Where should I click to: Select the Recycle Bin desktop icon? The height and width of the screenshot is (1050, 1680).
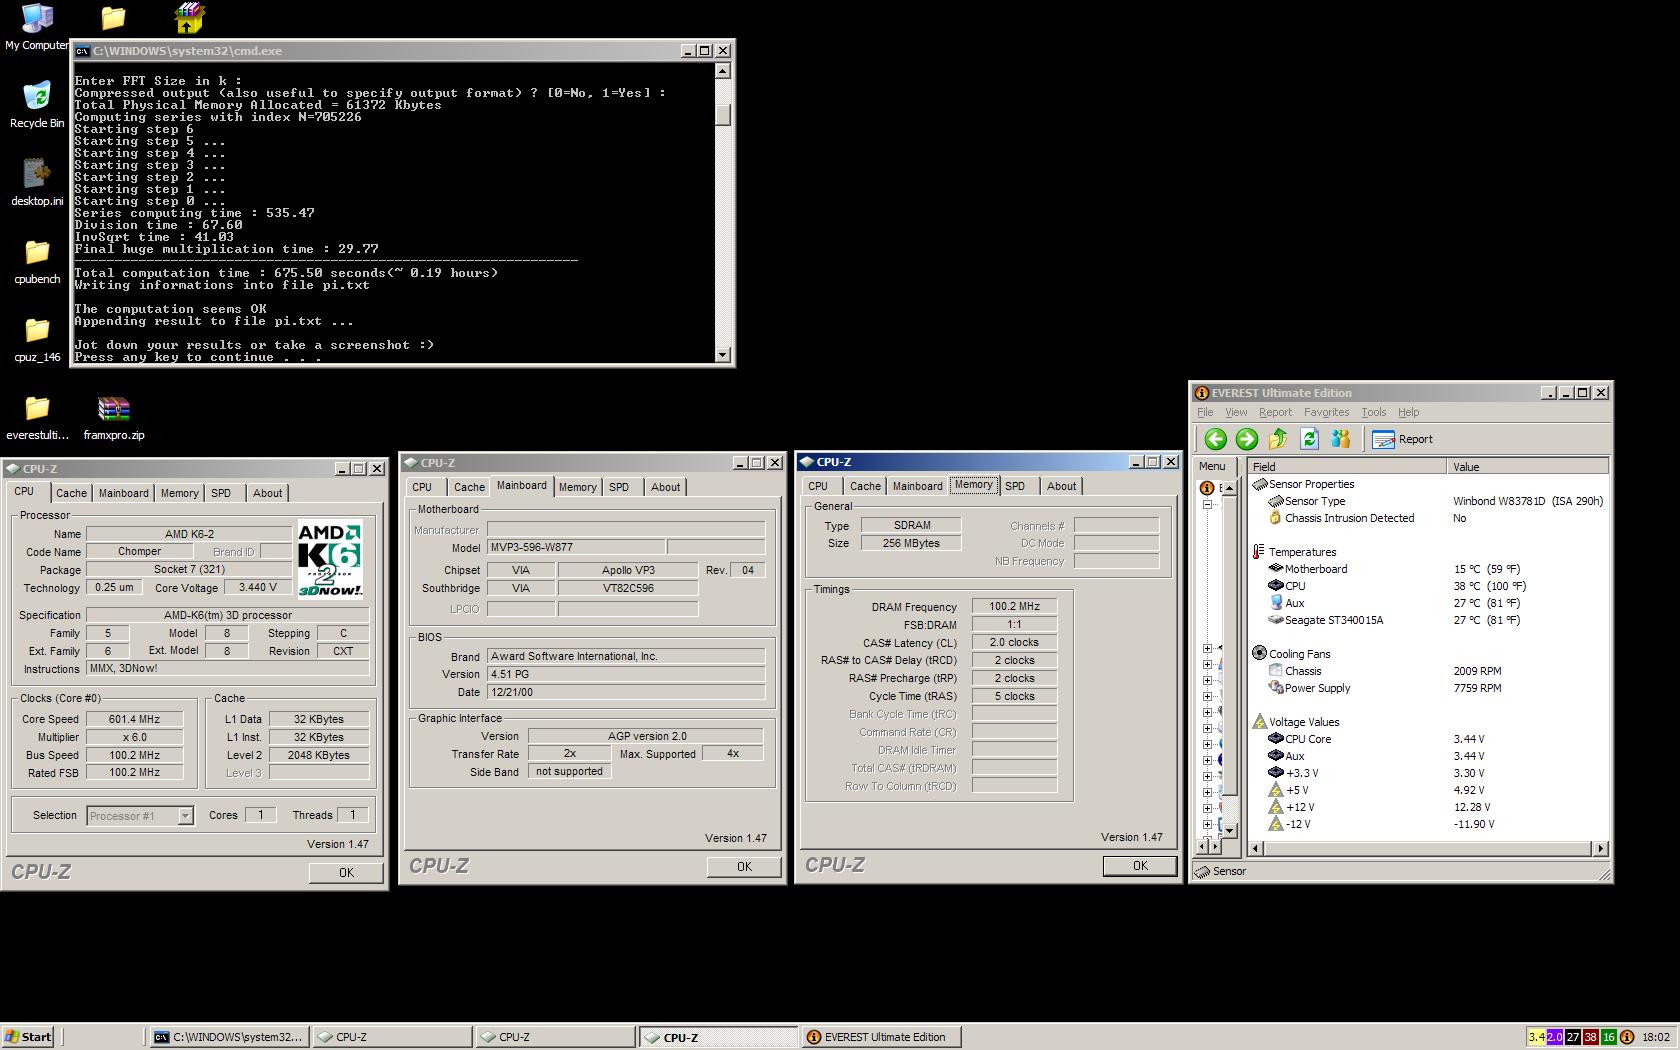(37, 105)
